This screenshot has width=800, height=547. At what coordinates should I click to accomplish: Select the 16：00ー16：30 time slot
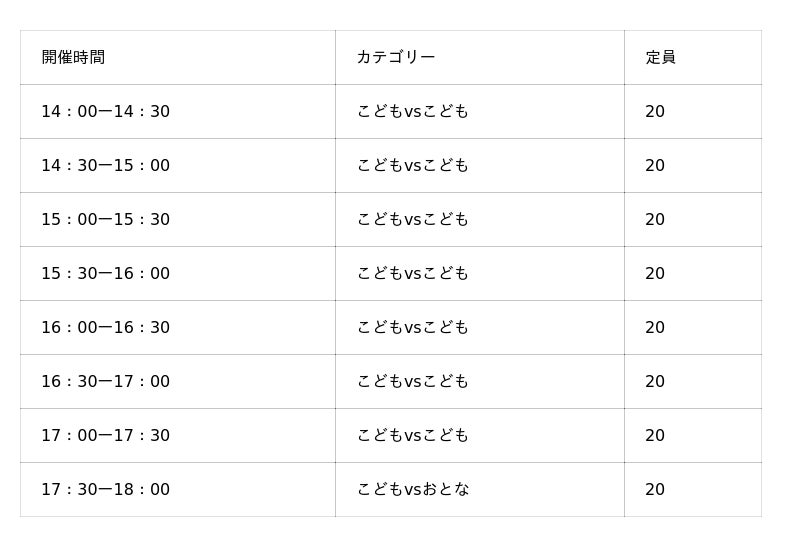click(x=105, y=328)
